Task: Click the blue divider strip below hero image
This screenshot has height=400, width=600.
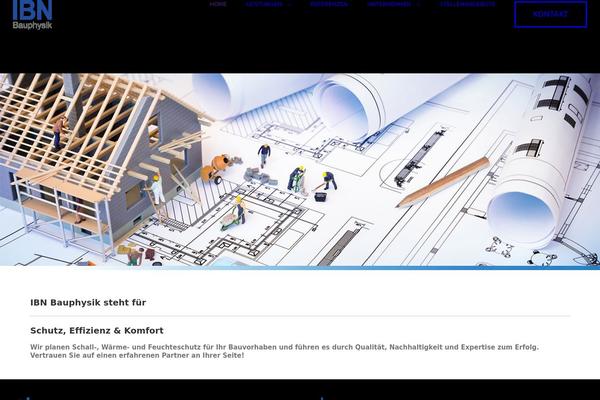Action: (300, 267)
